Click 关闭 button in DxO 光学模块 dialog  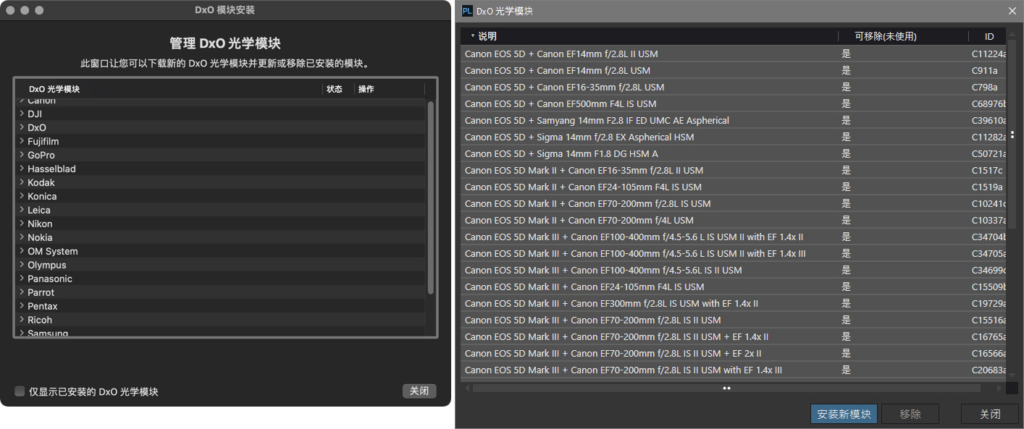tap(989, 414)
